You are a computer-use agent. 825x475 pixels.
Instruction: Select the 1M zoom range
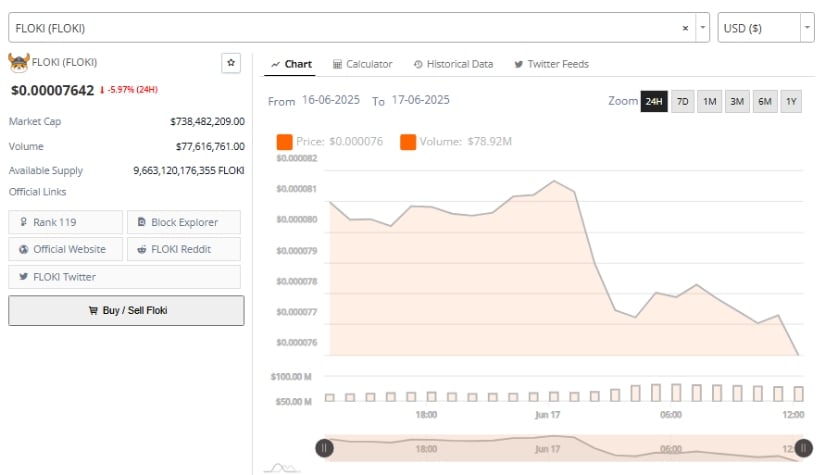(710, 102)
